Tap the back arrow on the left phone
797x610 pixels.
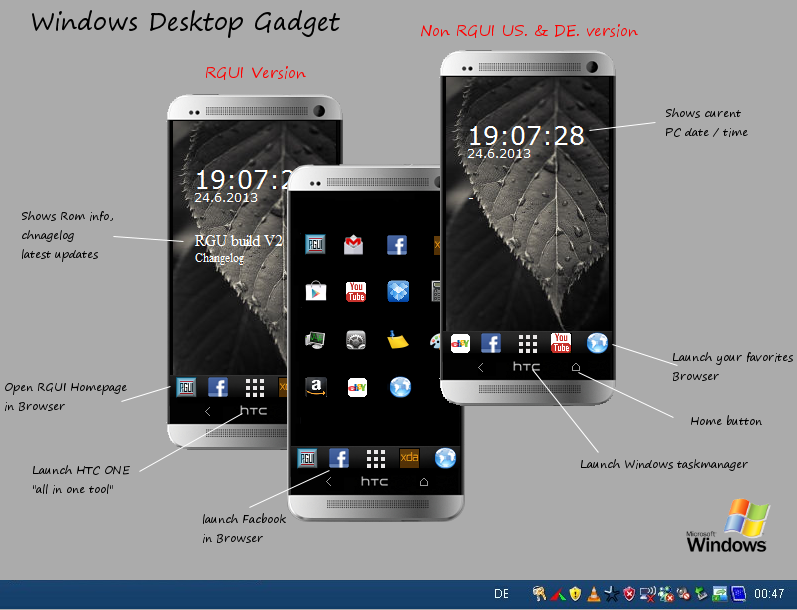coord(207,411)
